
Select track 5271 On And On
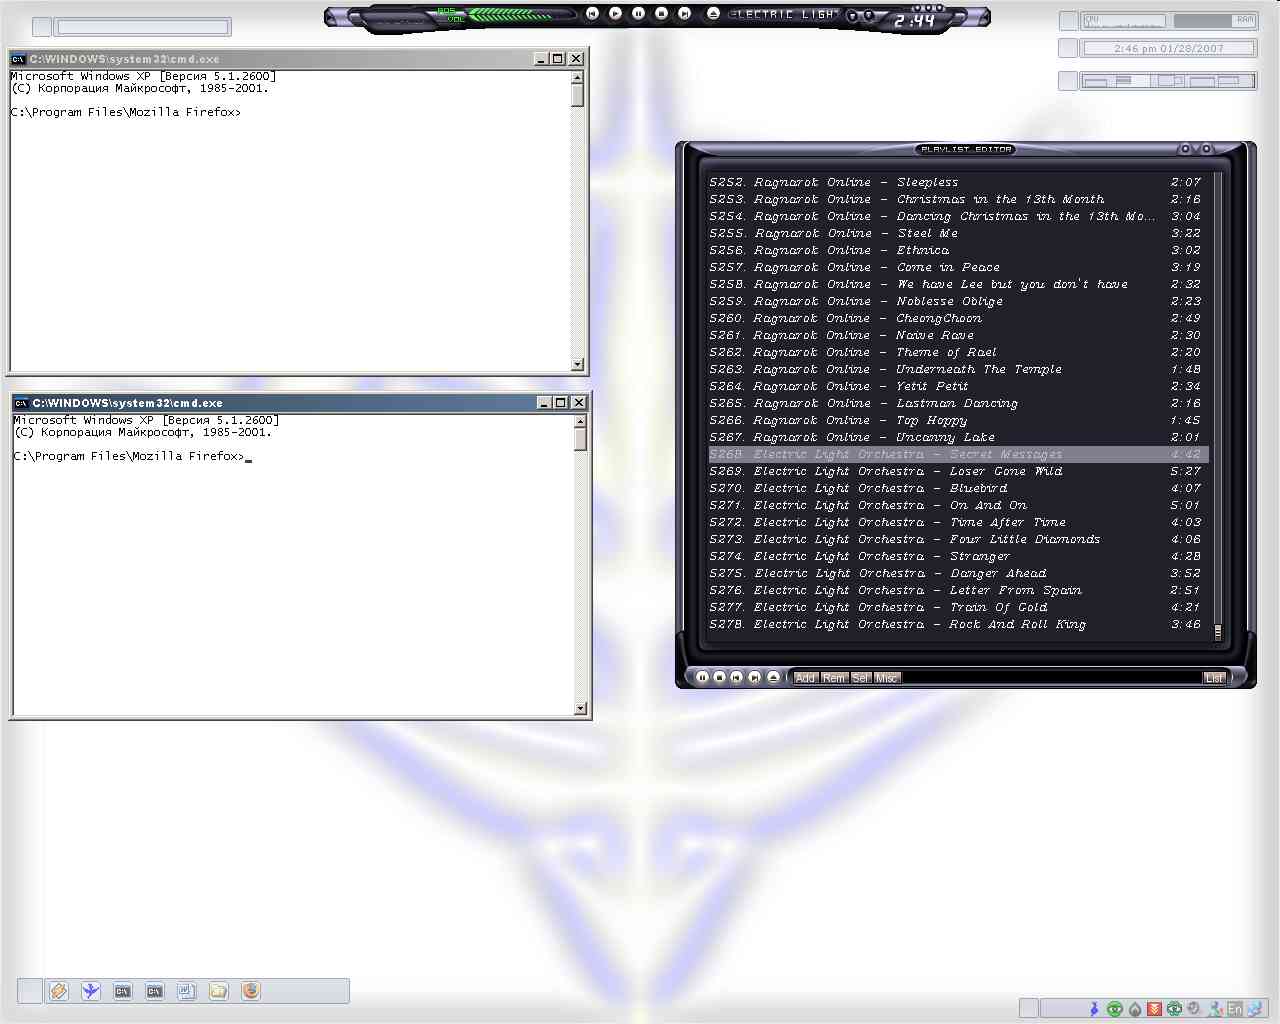(x=956, y=505)
